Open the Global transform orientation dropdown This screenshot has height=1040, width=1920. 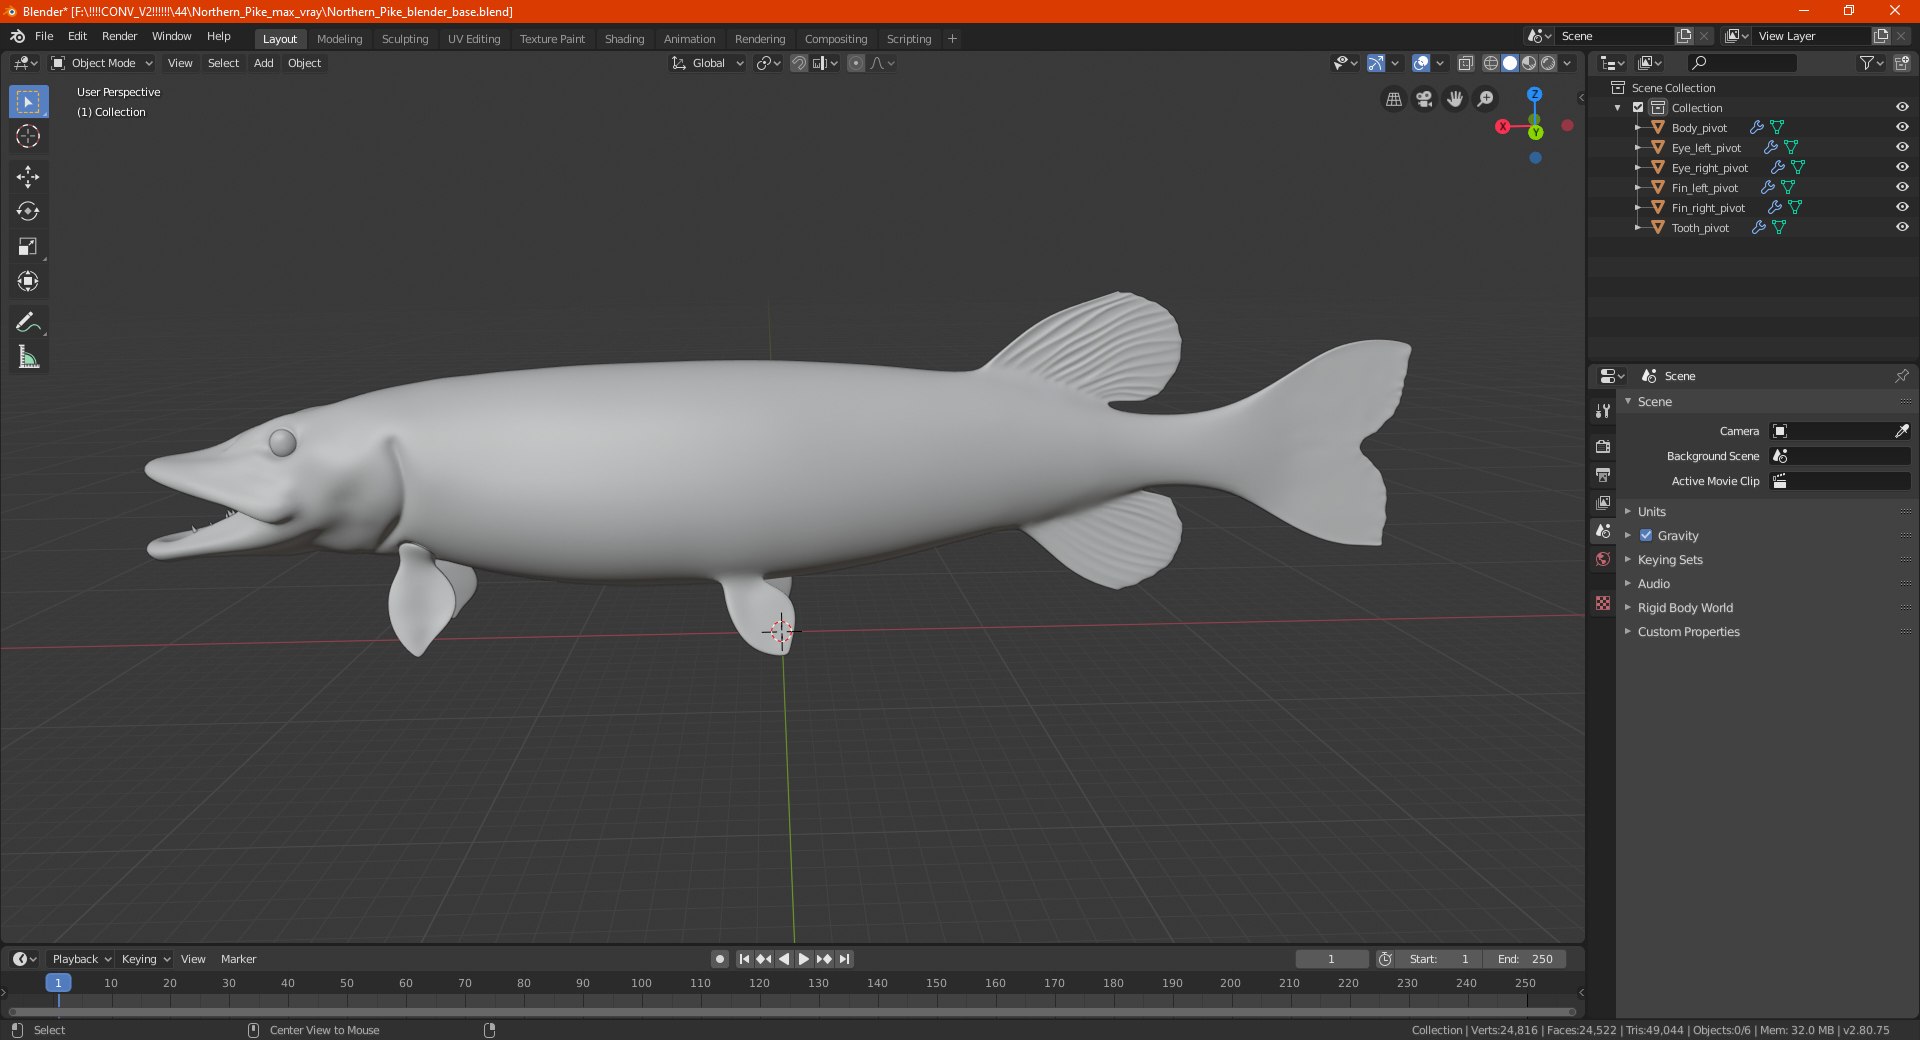(x=708, y=63)
